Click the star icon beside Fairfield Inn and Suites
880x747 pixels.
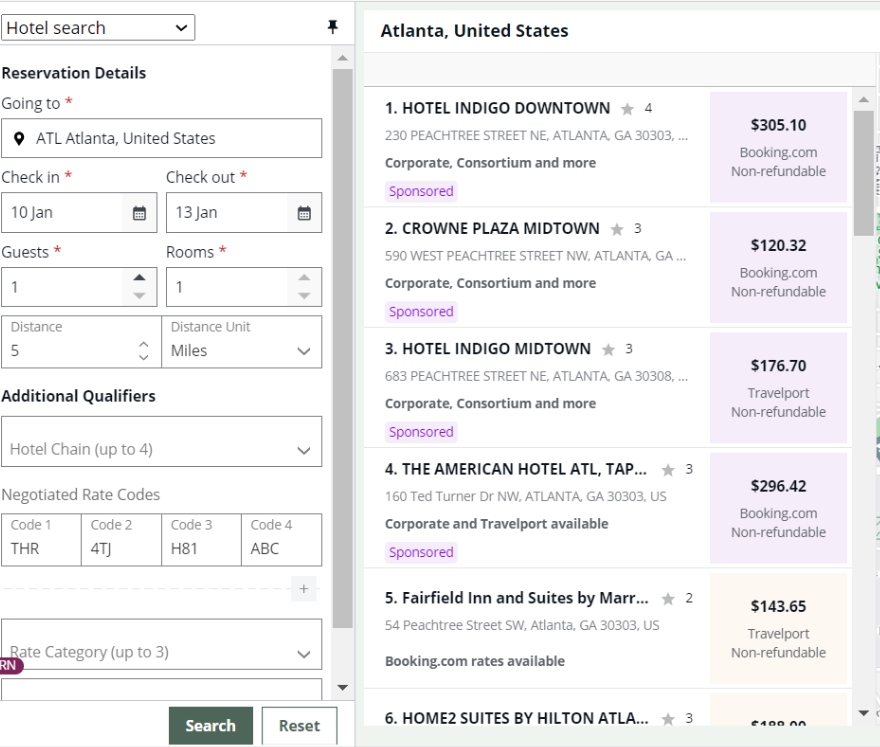pos(668,599)
